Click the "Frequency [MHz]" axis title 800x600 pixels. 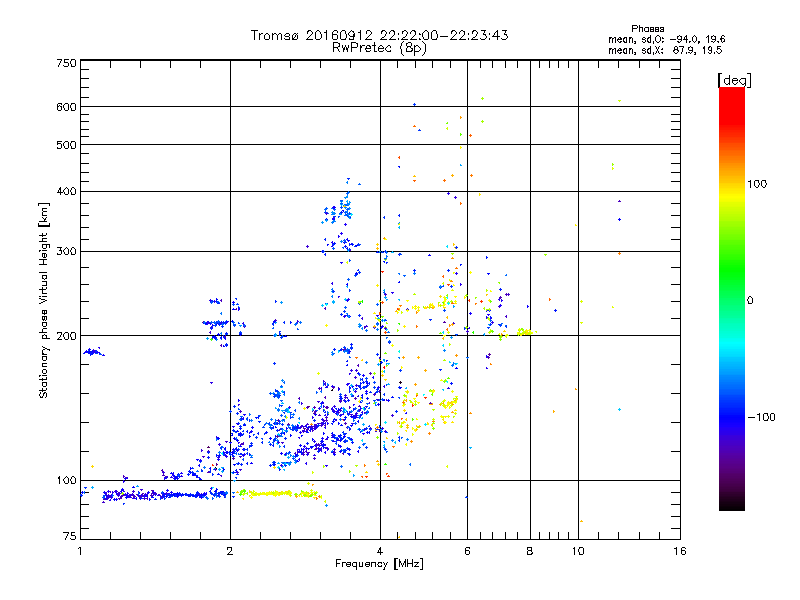pos(379,564)
